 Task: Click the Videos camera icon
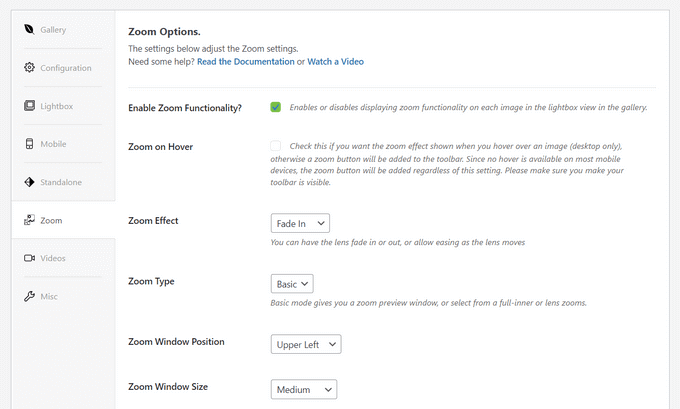(x=29, y=258)
